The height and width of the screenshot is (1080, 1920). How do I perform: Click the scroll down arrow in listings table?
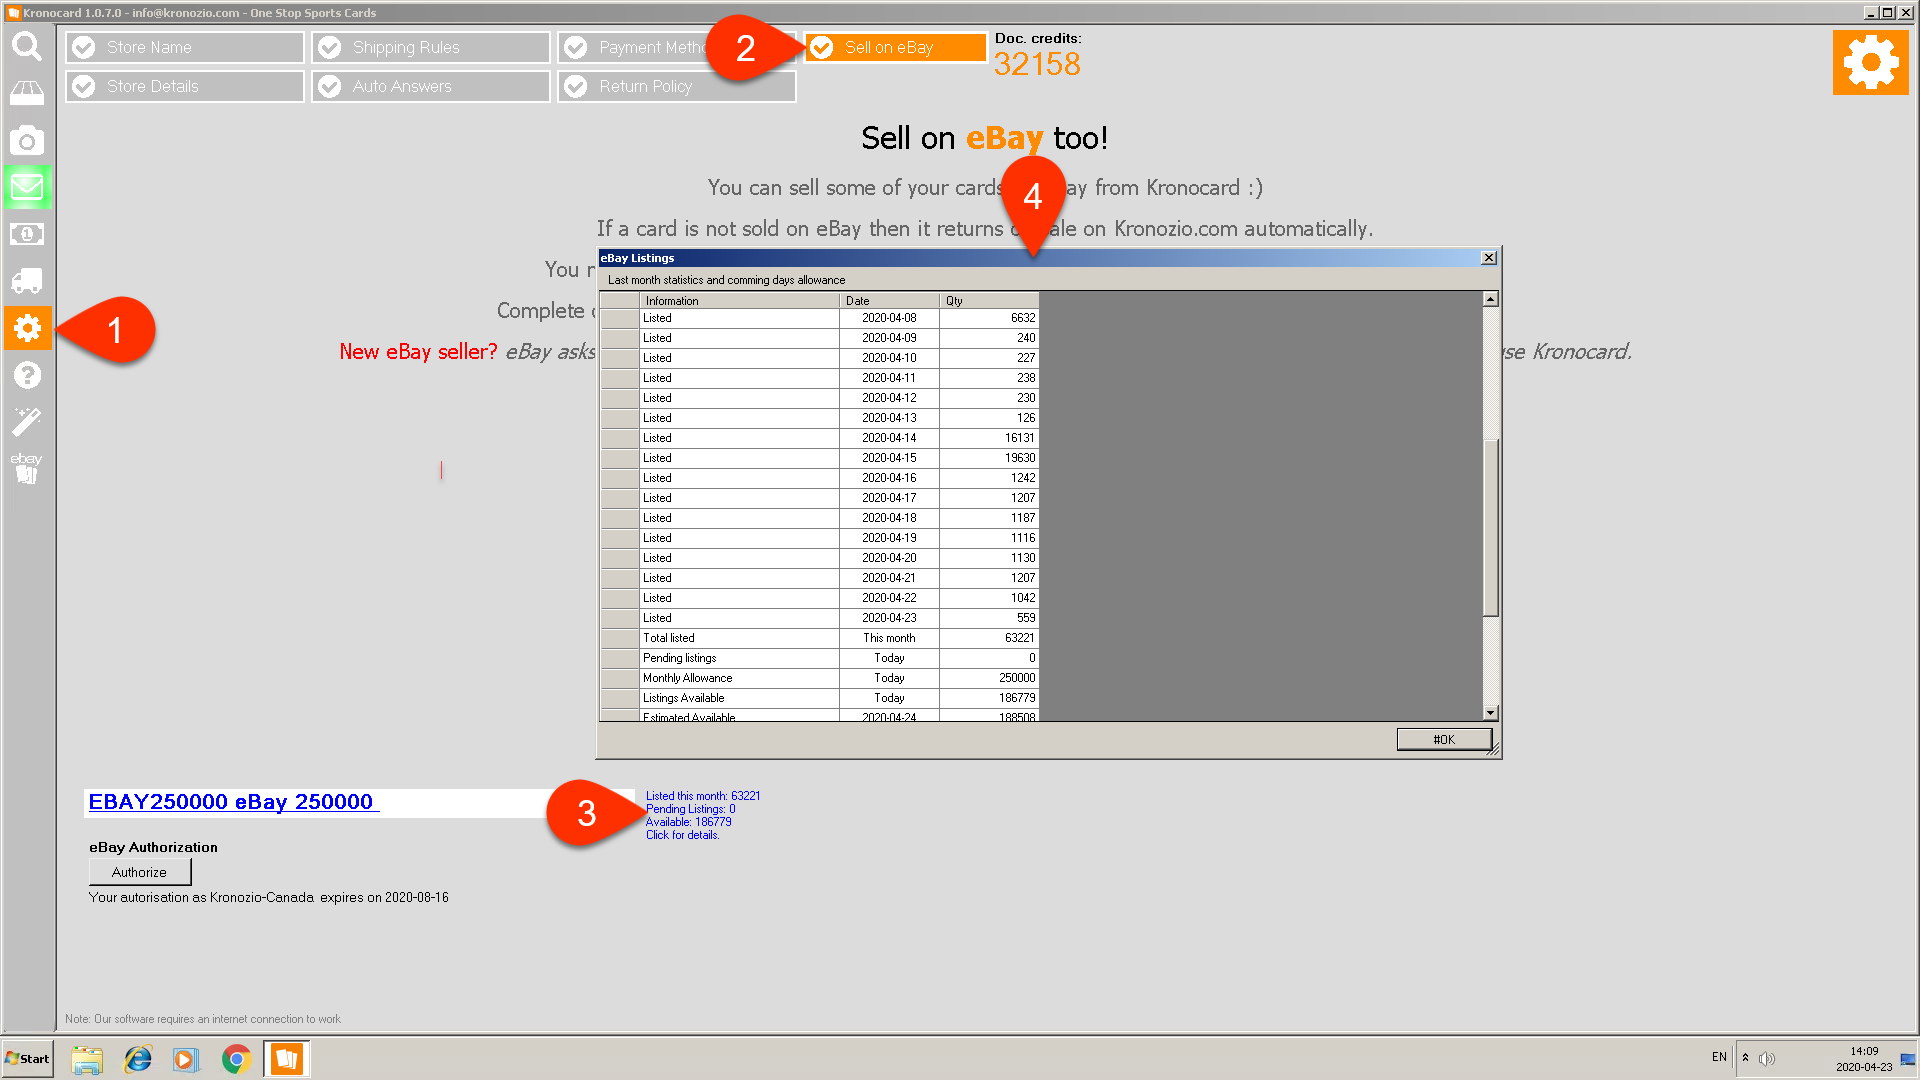[x=1490, y=713]
